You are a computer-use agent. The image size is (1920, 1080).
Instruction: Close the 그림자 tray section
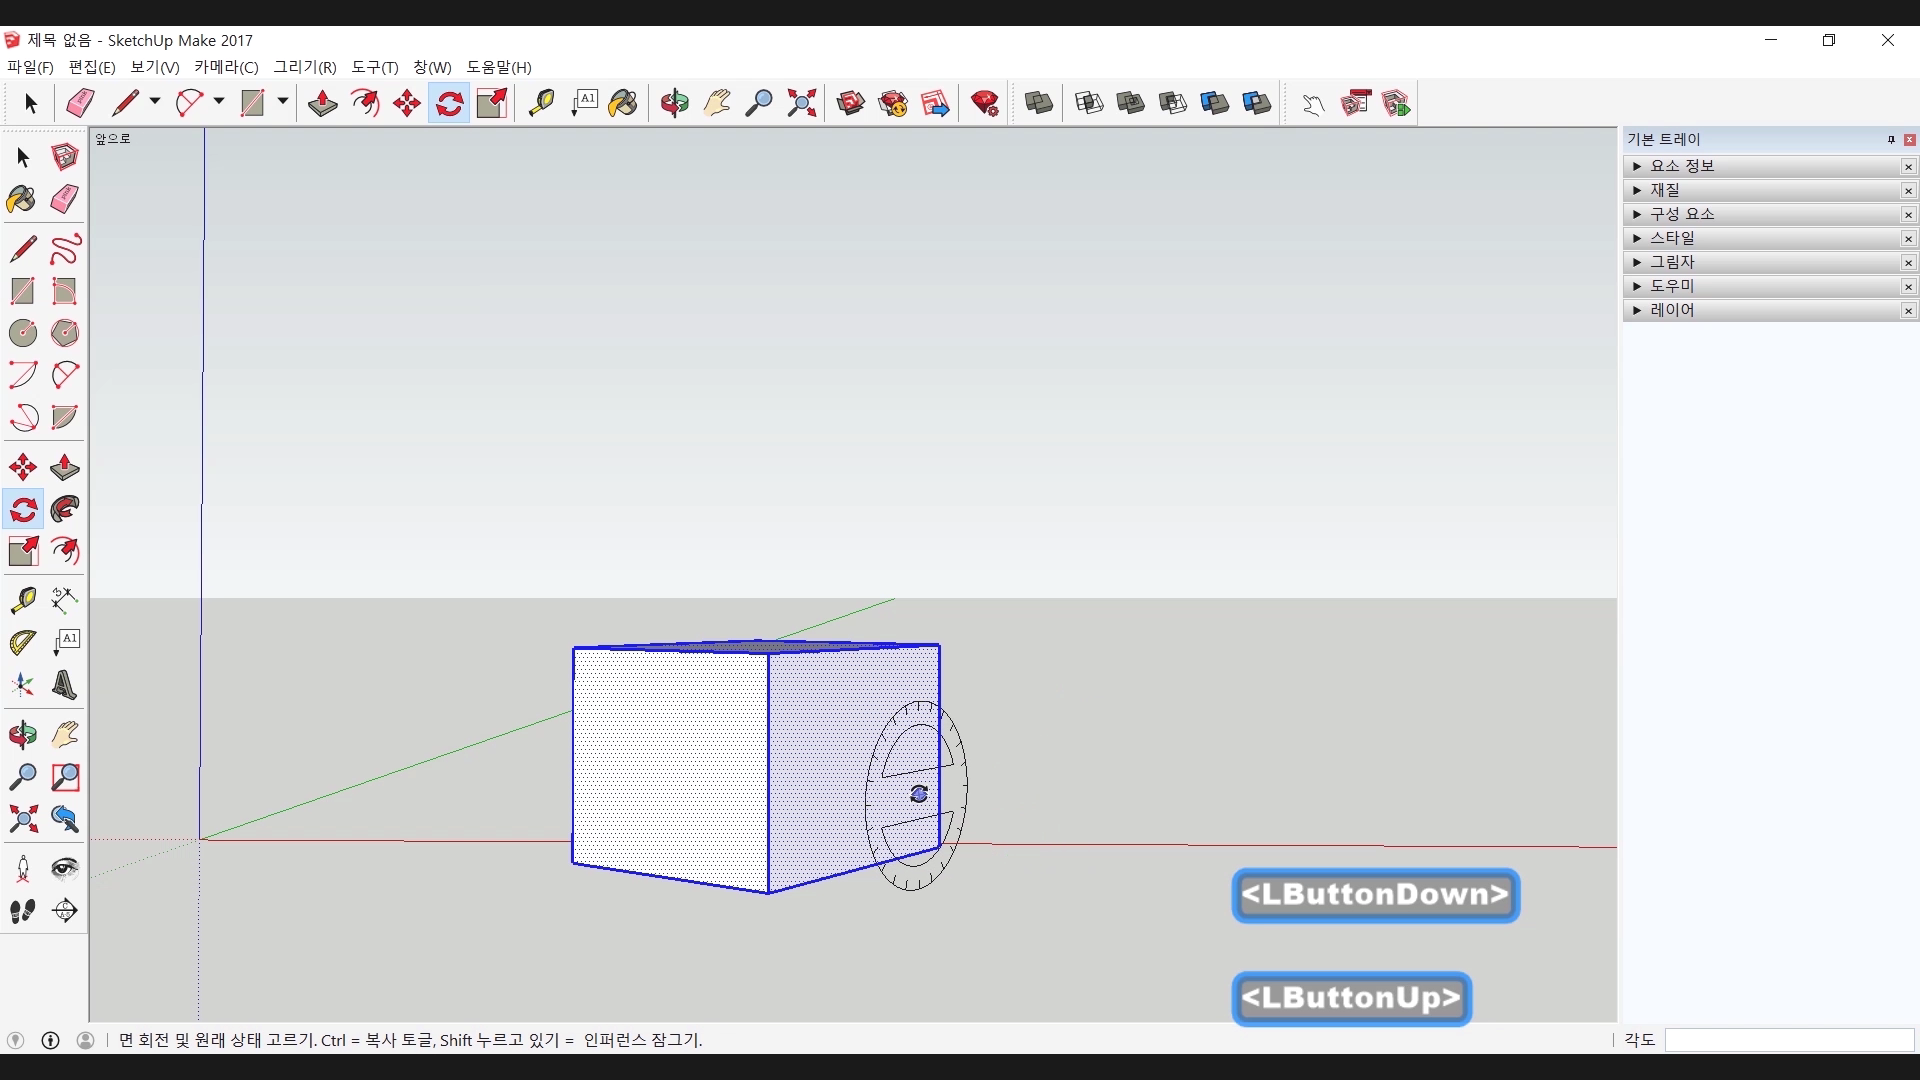(x=1908, y=263)
